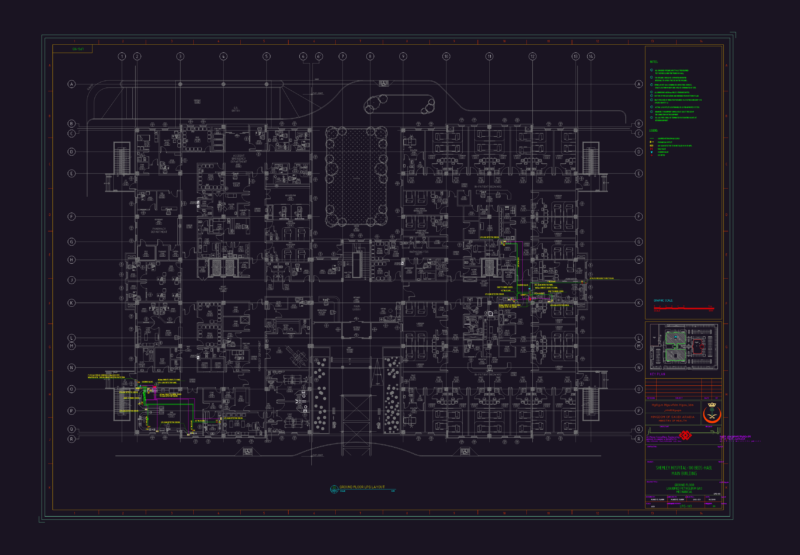Click the green sheet title block below MAIN BUILDING
800x555 pixels.
pyautogui.click(x=684, y=488)
